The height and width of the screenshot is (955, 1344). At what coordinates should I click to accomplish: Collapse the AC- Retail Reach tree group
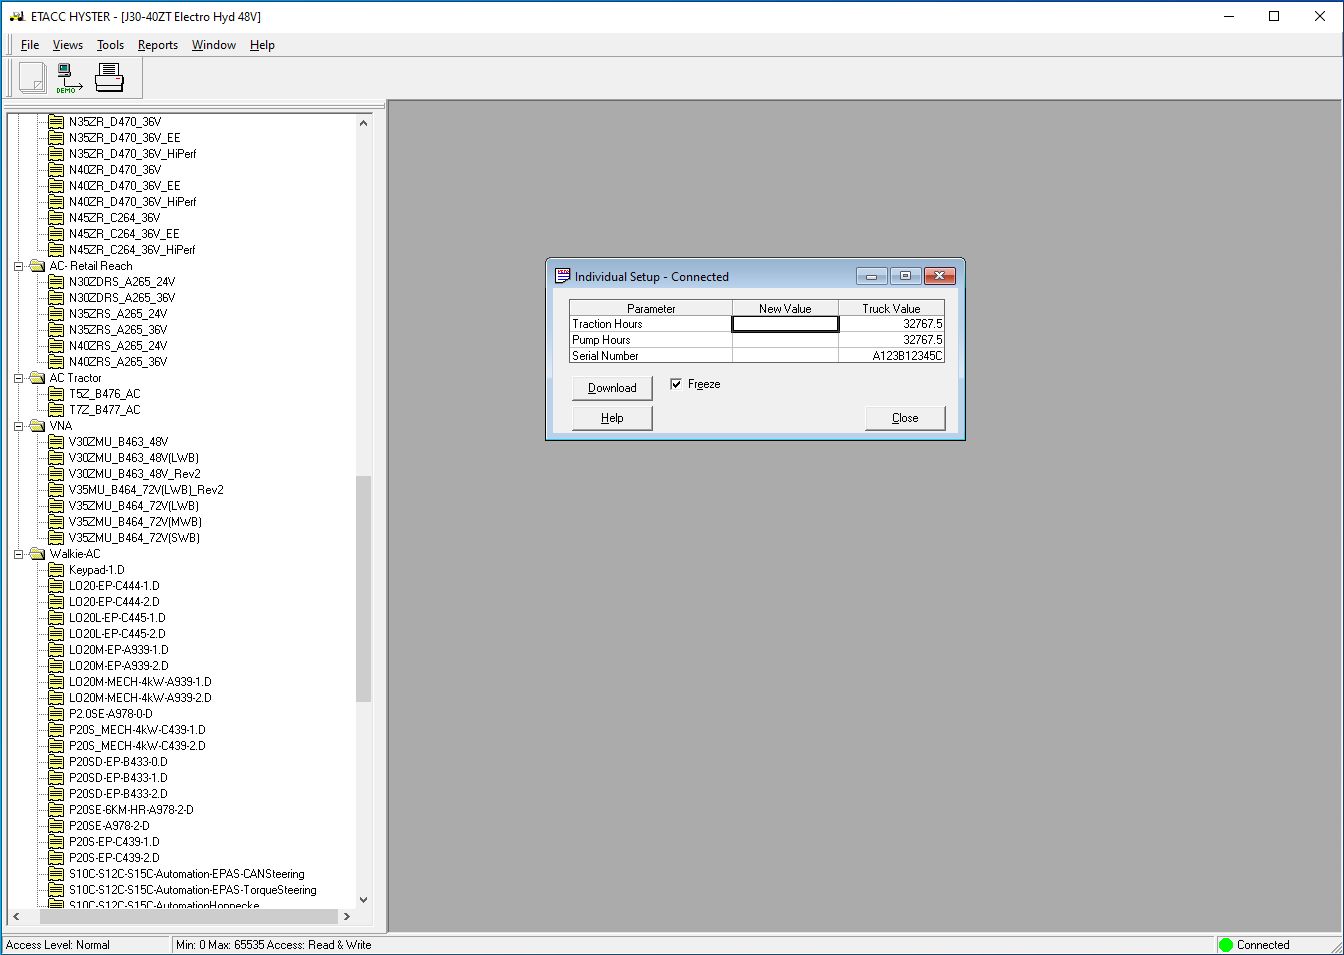coord(19,266)
